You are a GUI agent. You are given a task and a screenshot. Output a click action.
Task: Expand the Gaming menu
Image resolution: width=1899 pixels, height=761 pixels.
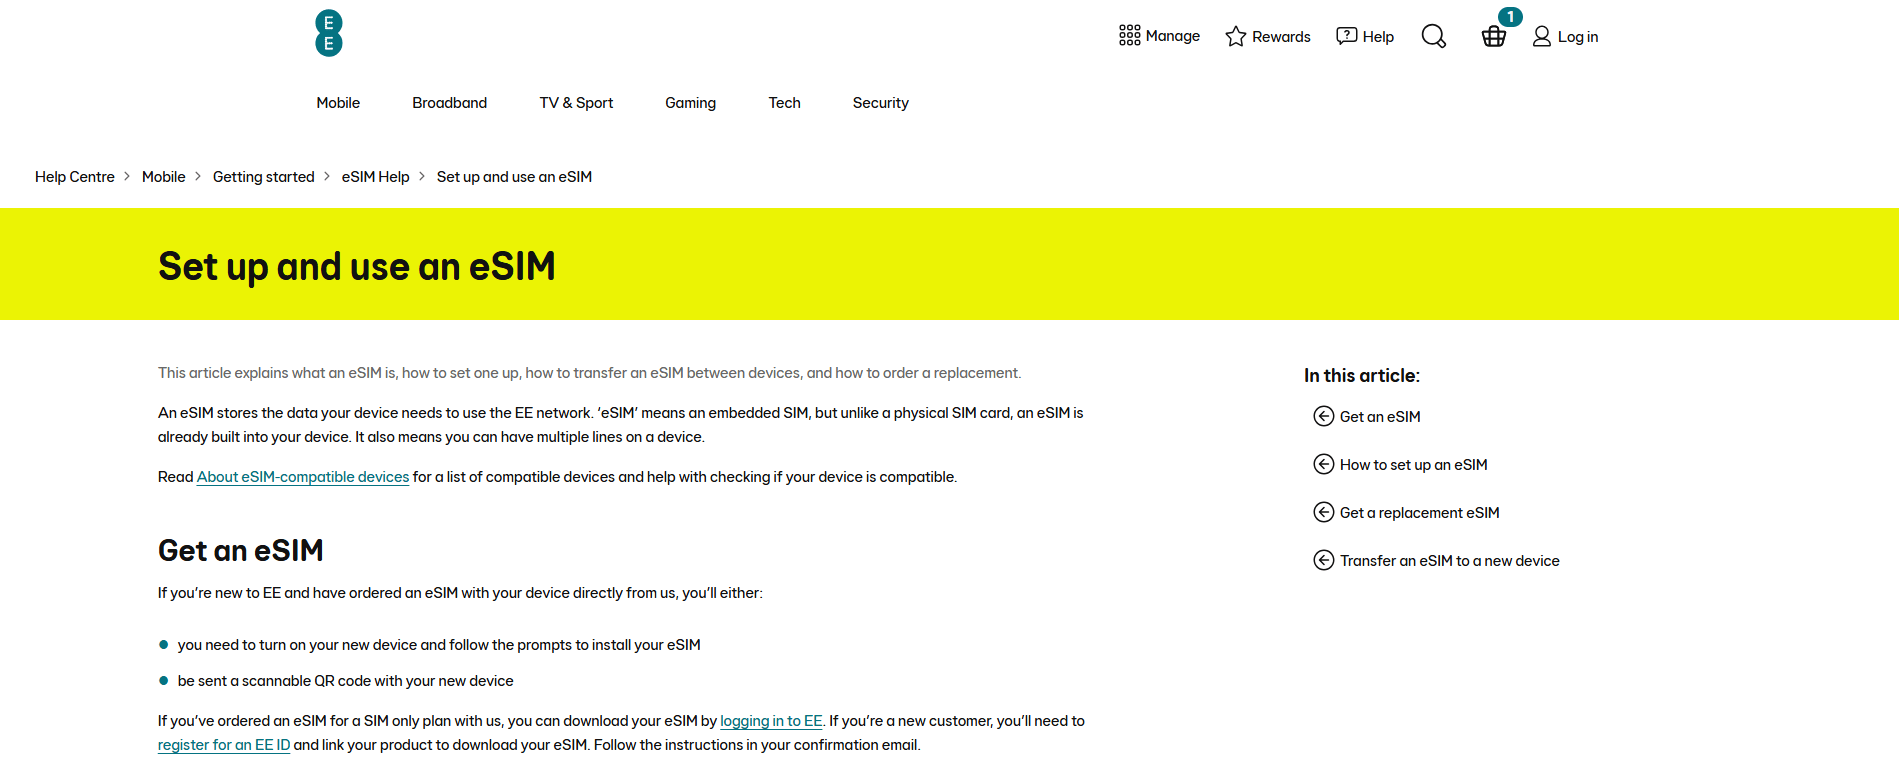tap(690, 103)
